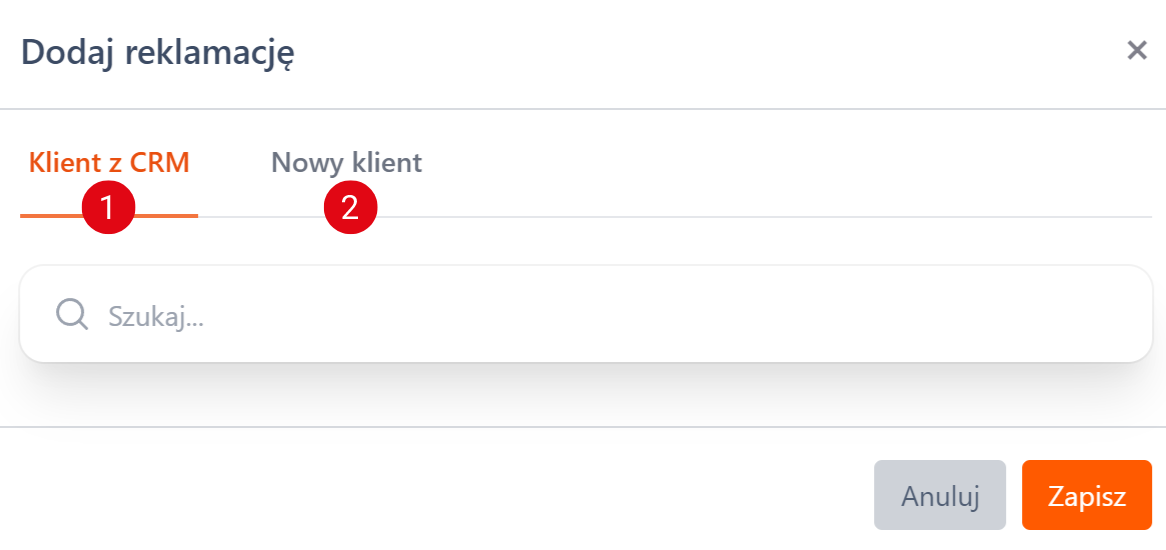Dismiss the dialog using the X icon
Viewport: 1166px width, 550px height.
[x=1136, y=51]
